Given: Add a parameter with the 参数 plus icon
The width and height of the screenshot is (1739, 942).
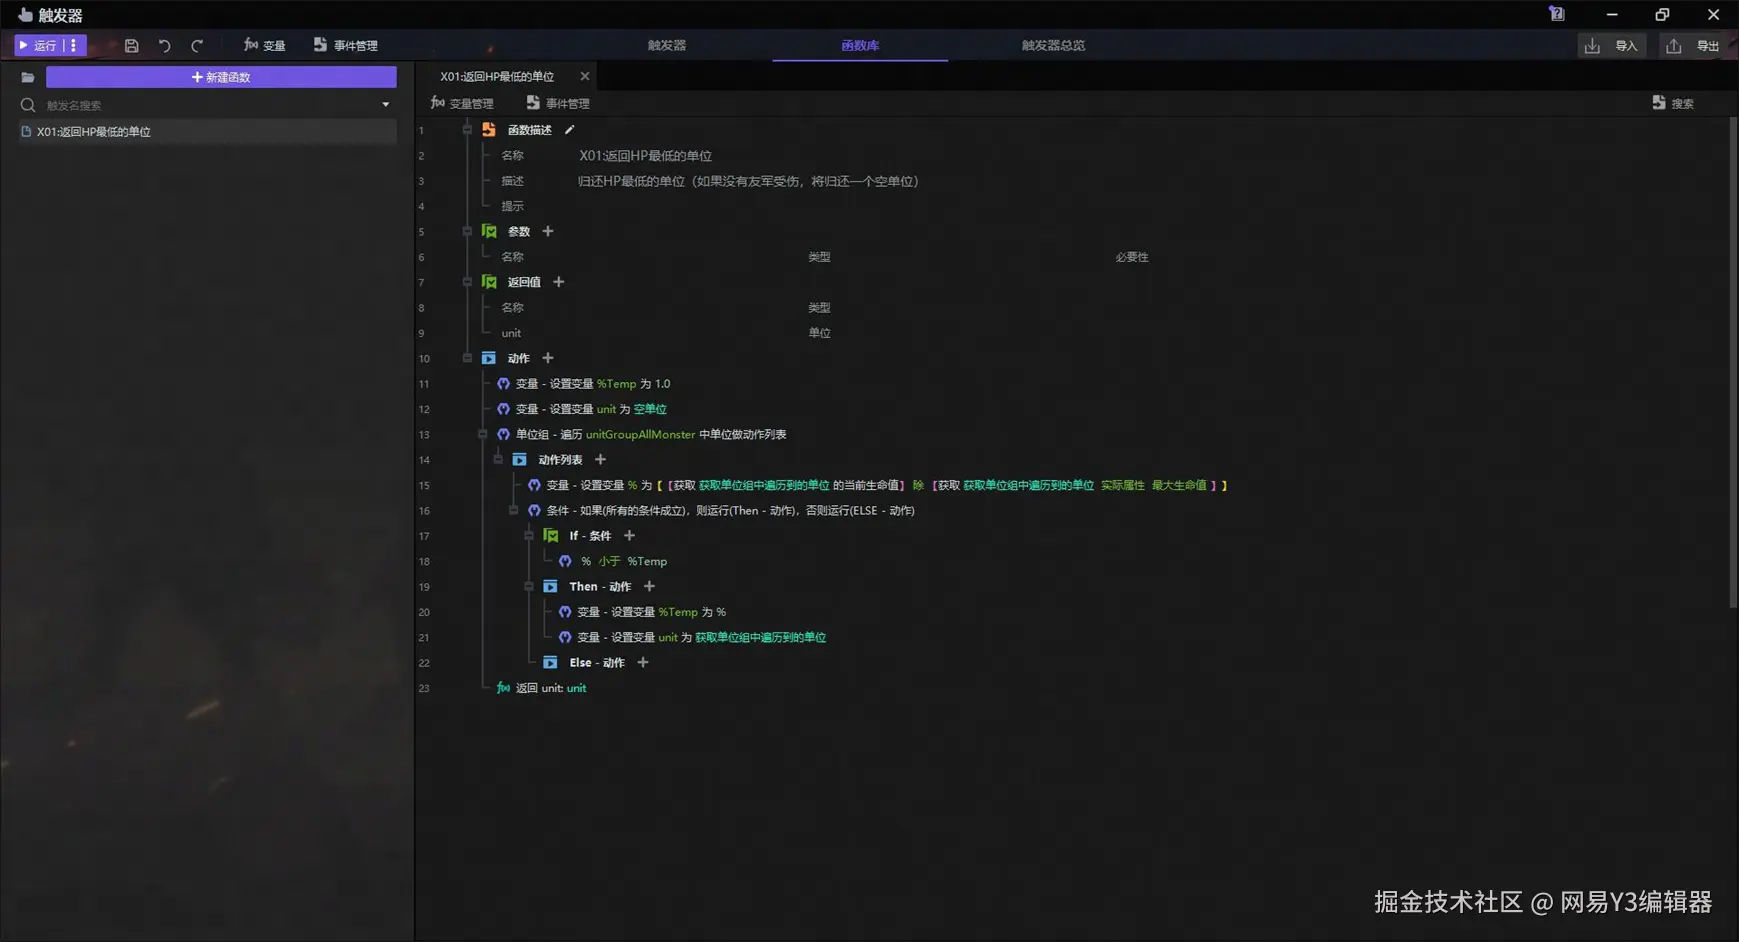Looking at the screenshot, I should coord(548,231).
